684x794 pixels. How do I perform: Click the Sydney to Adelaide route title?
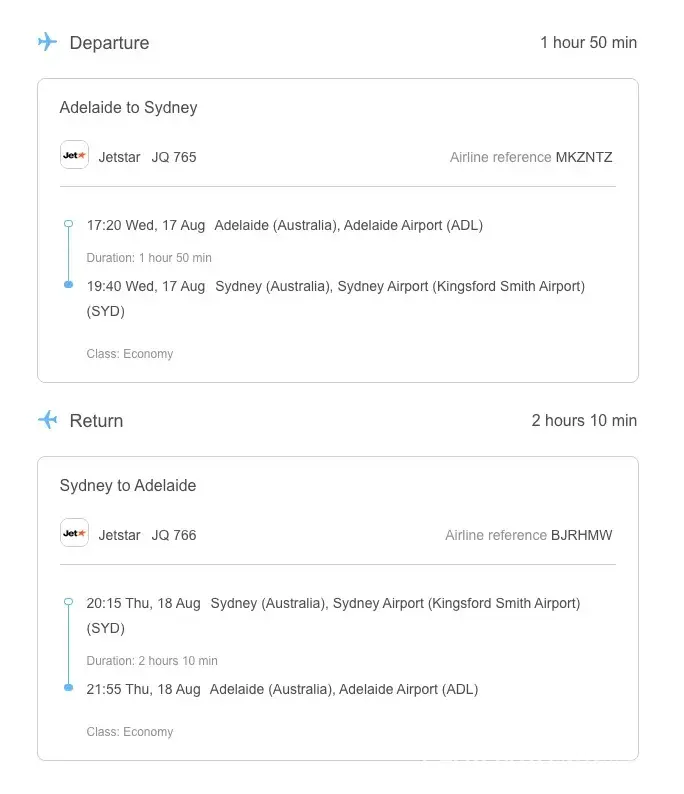128,486
